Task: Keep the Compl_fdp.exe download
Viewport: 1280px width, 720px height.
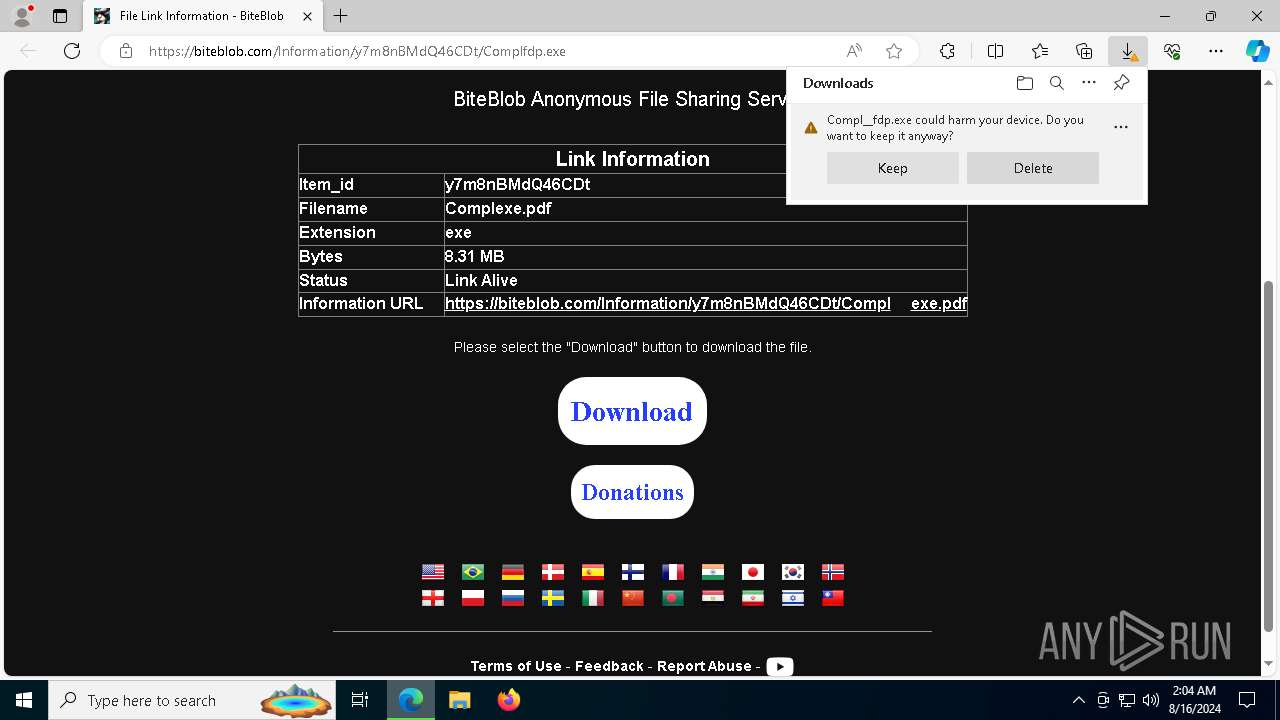Action: pos(893,168)
